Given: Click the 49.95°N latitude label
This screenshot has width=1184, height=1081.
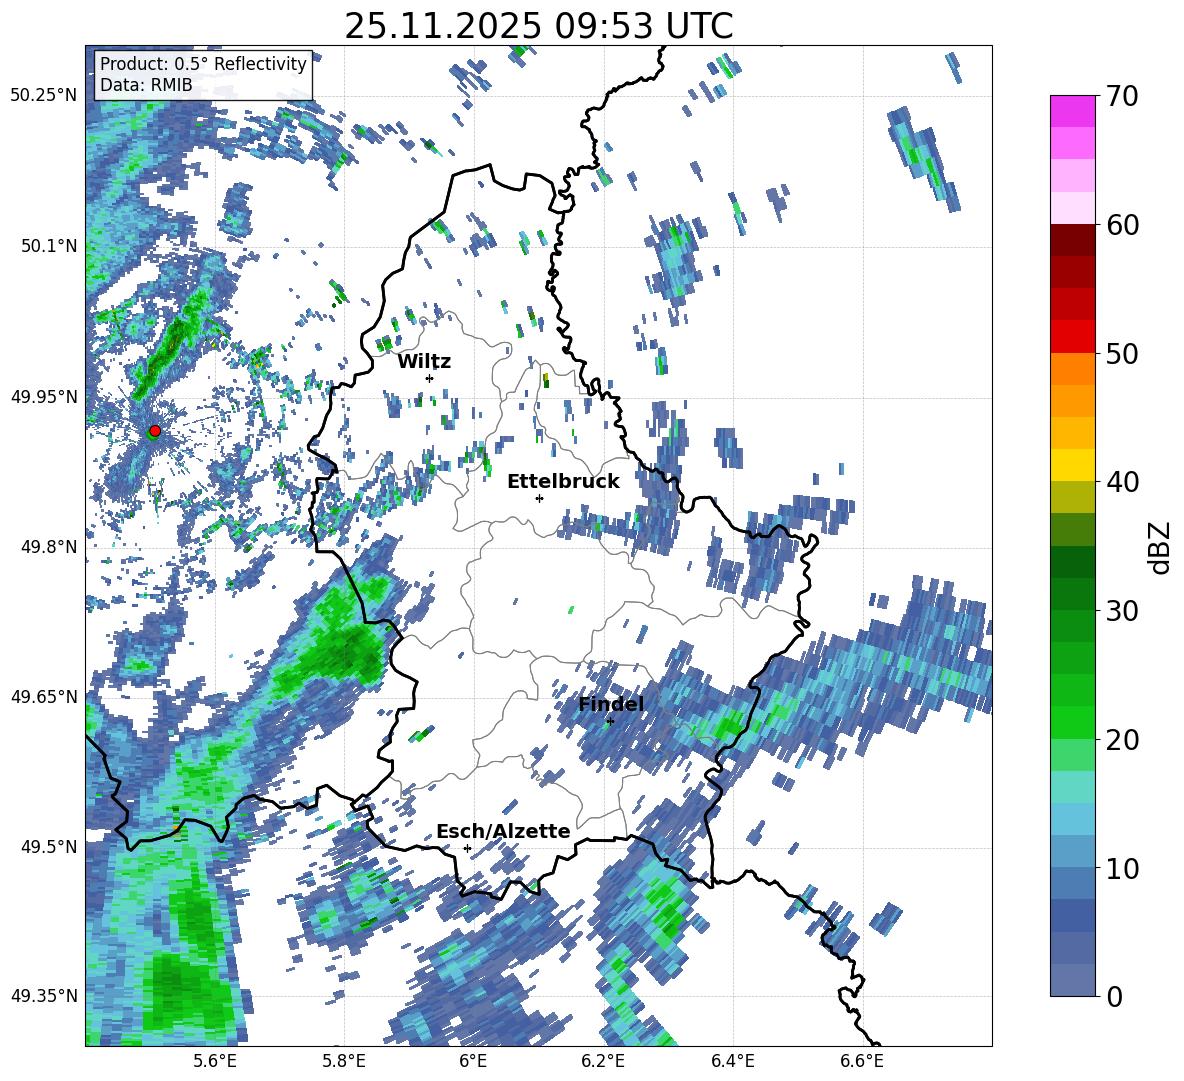Looking at the screenshot, I should tap(44, 396).
